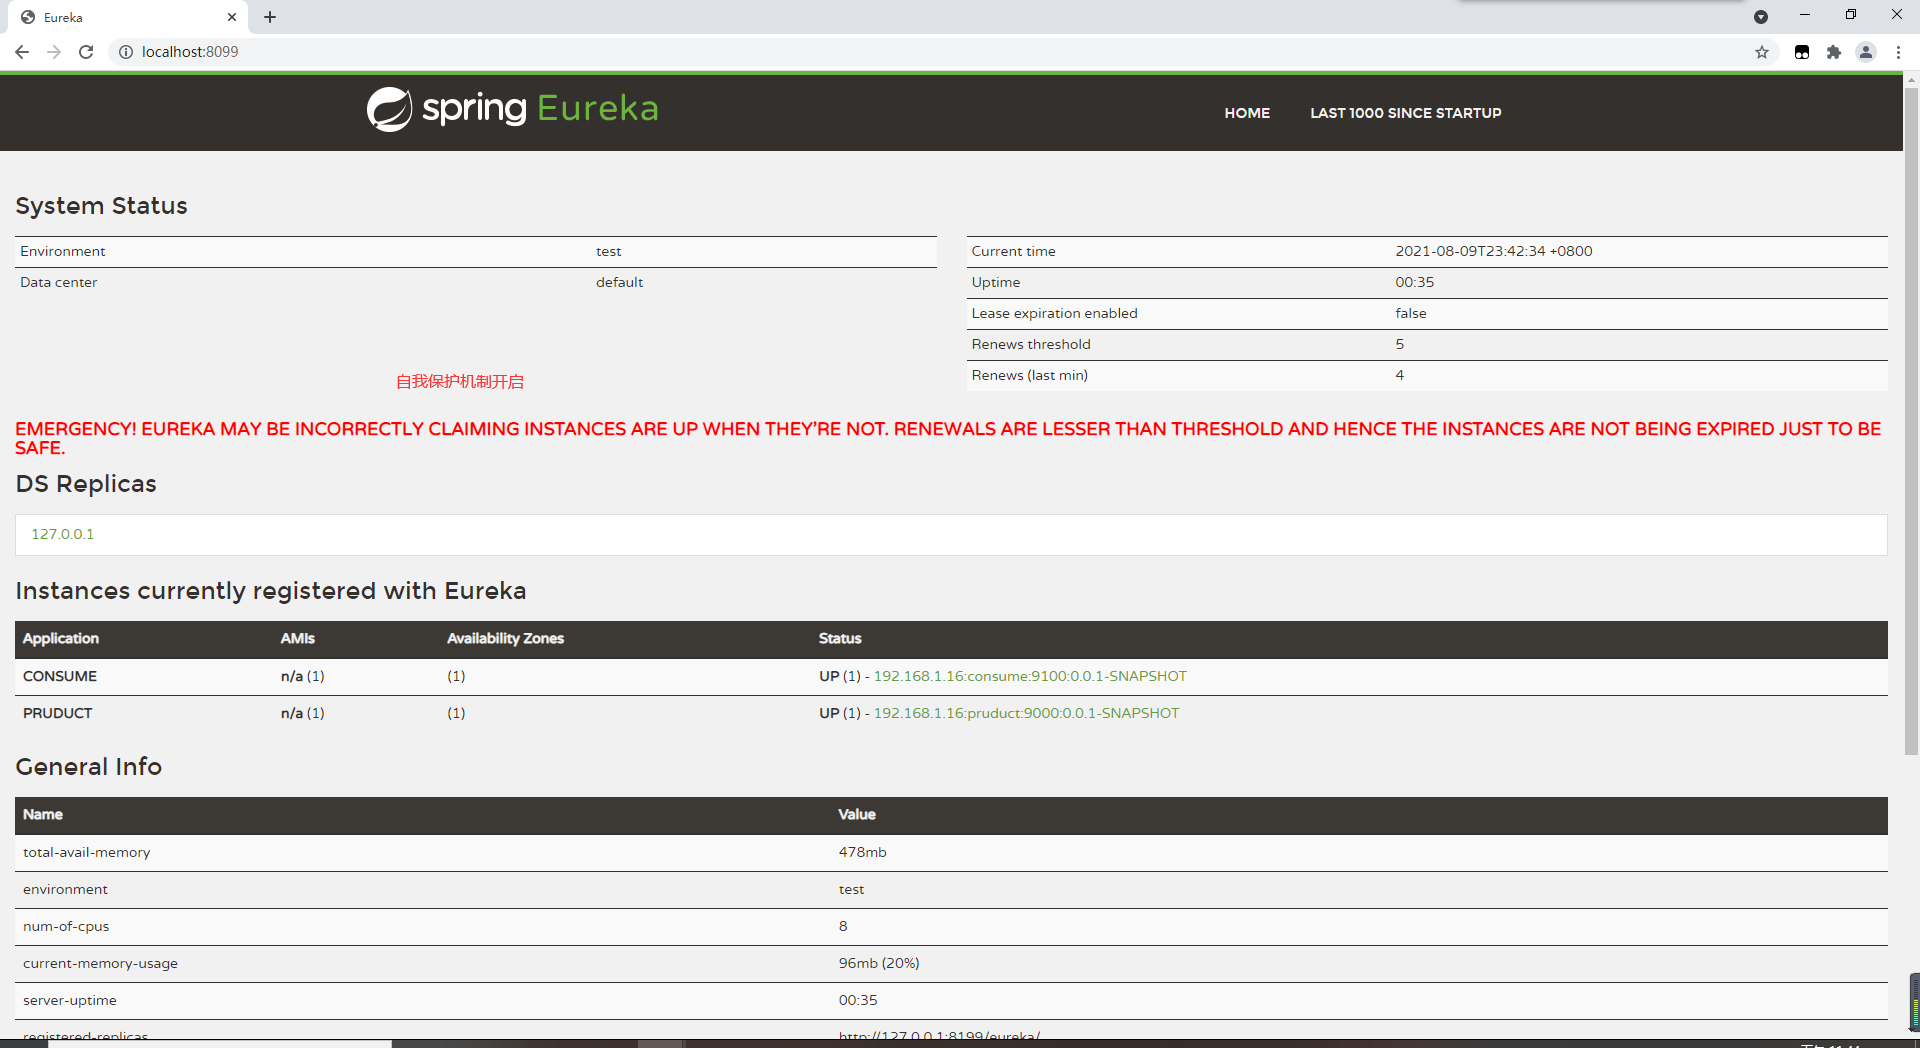Viewport: 1920px width, 1048px height.
Task: Click the Current time value
Action: click(x=1494, y=251)
